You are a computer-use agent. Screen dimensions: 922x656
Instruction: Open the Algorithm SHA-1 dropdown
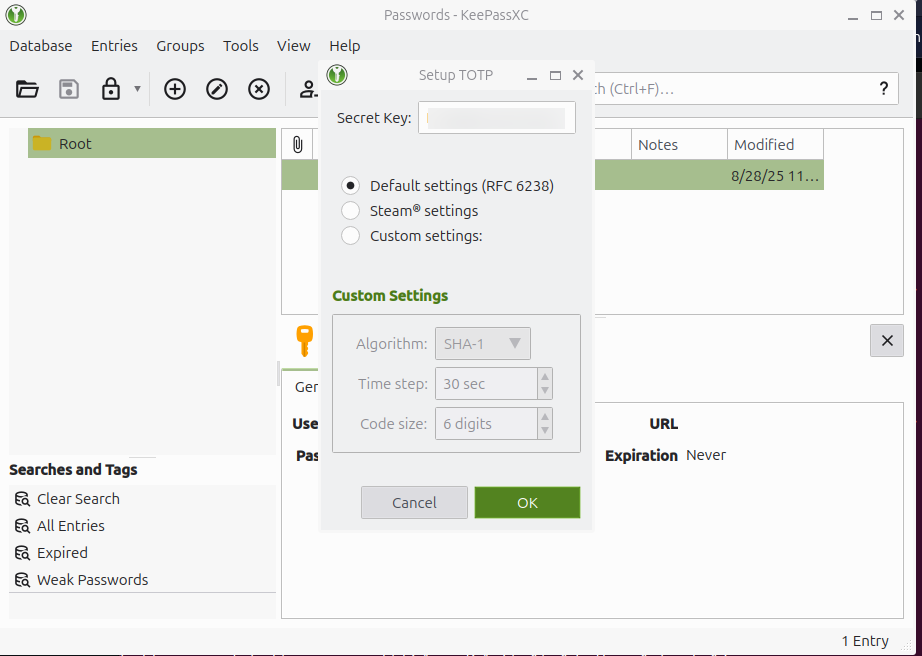pos(483,344)
